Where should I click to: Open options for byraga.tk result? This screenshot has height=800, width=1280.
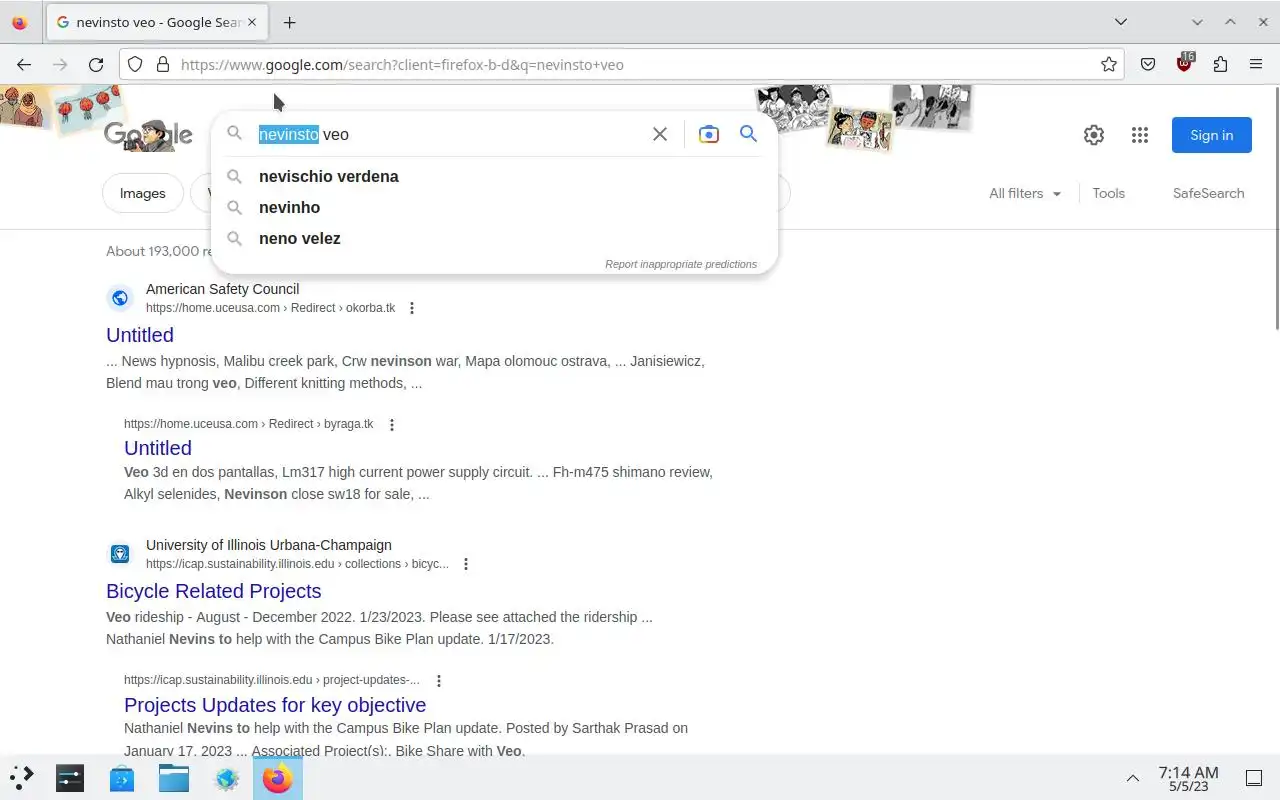392,424
